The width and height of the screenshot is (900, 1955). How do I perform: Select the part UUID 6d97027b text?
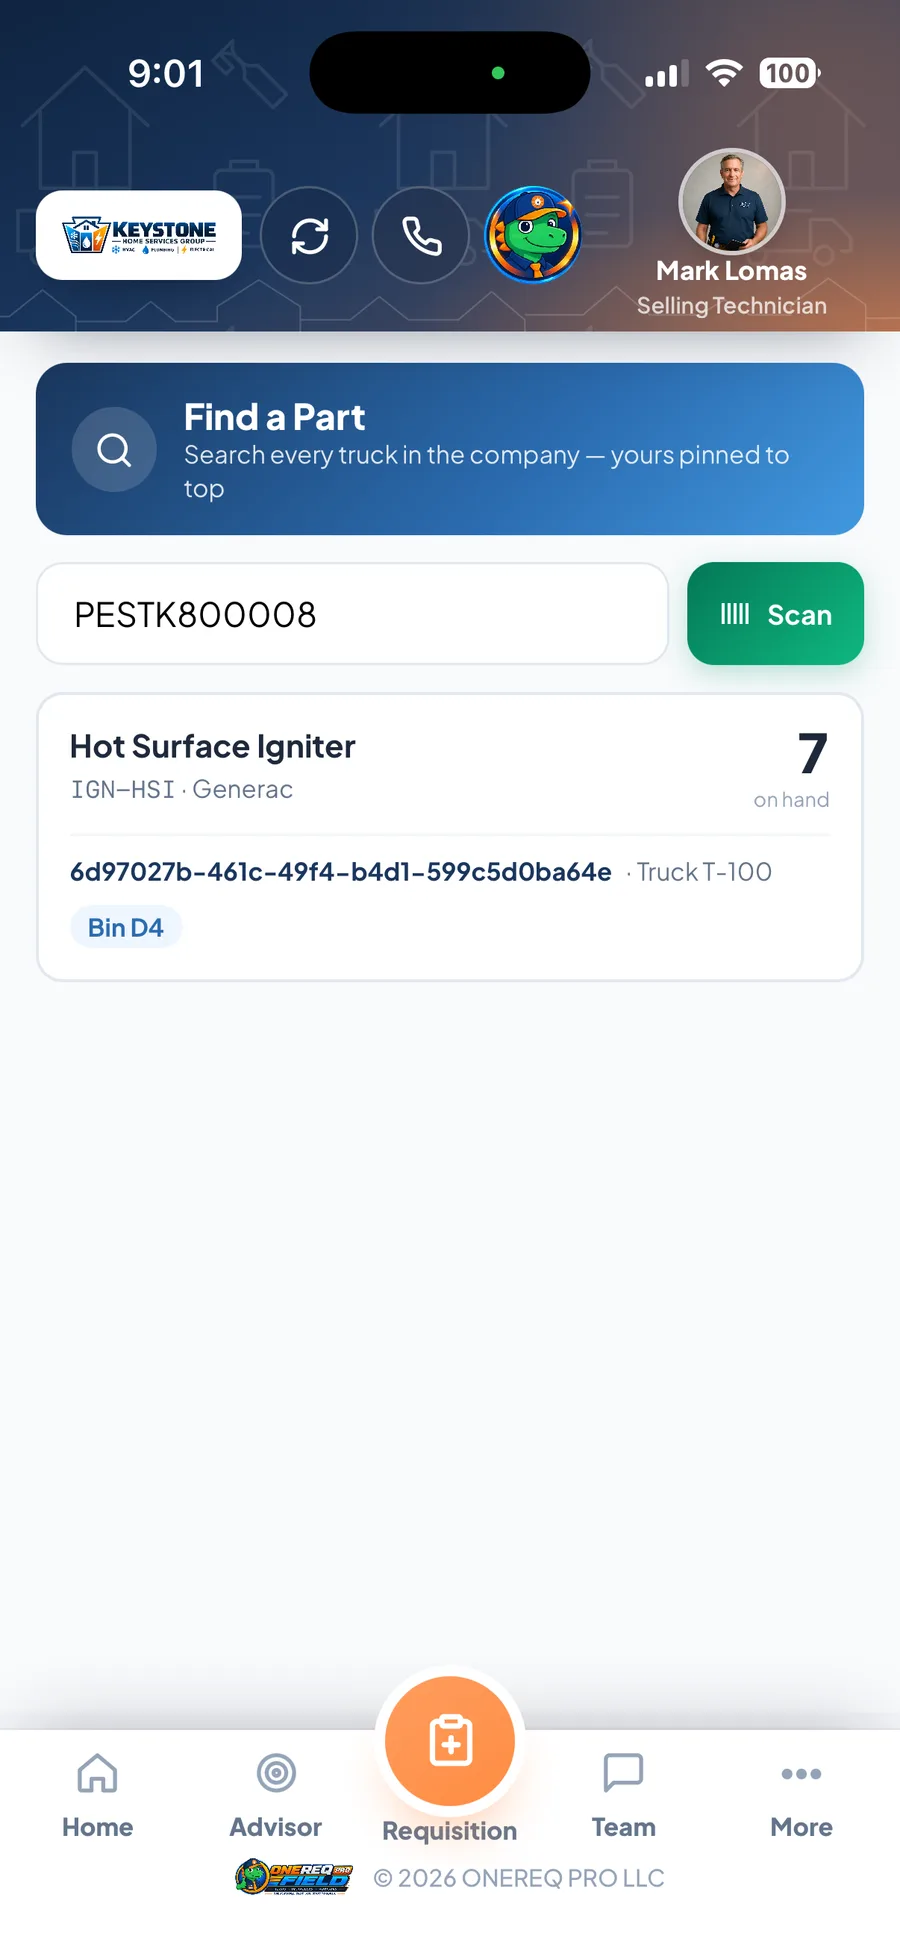[341, 872]
